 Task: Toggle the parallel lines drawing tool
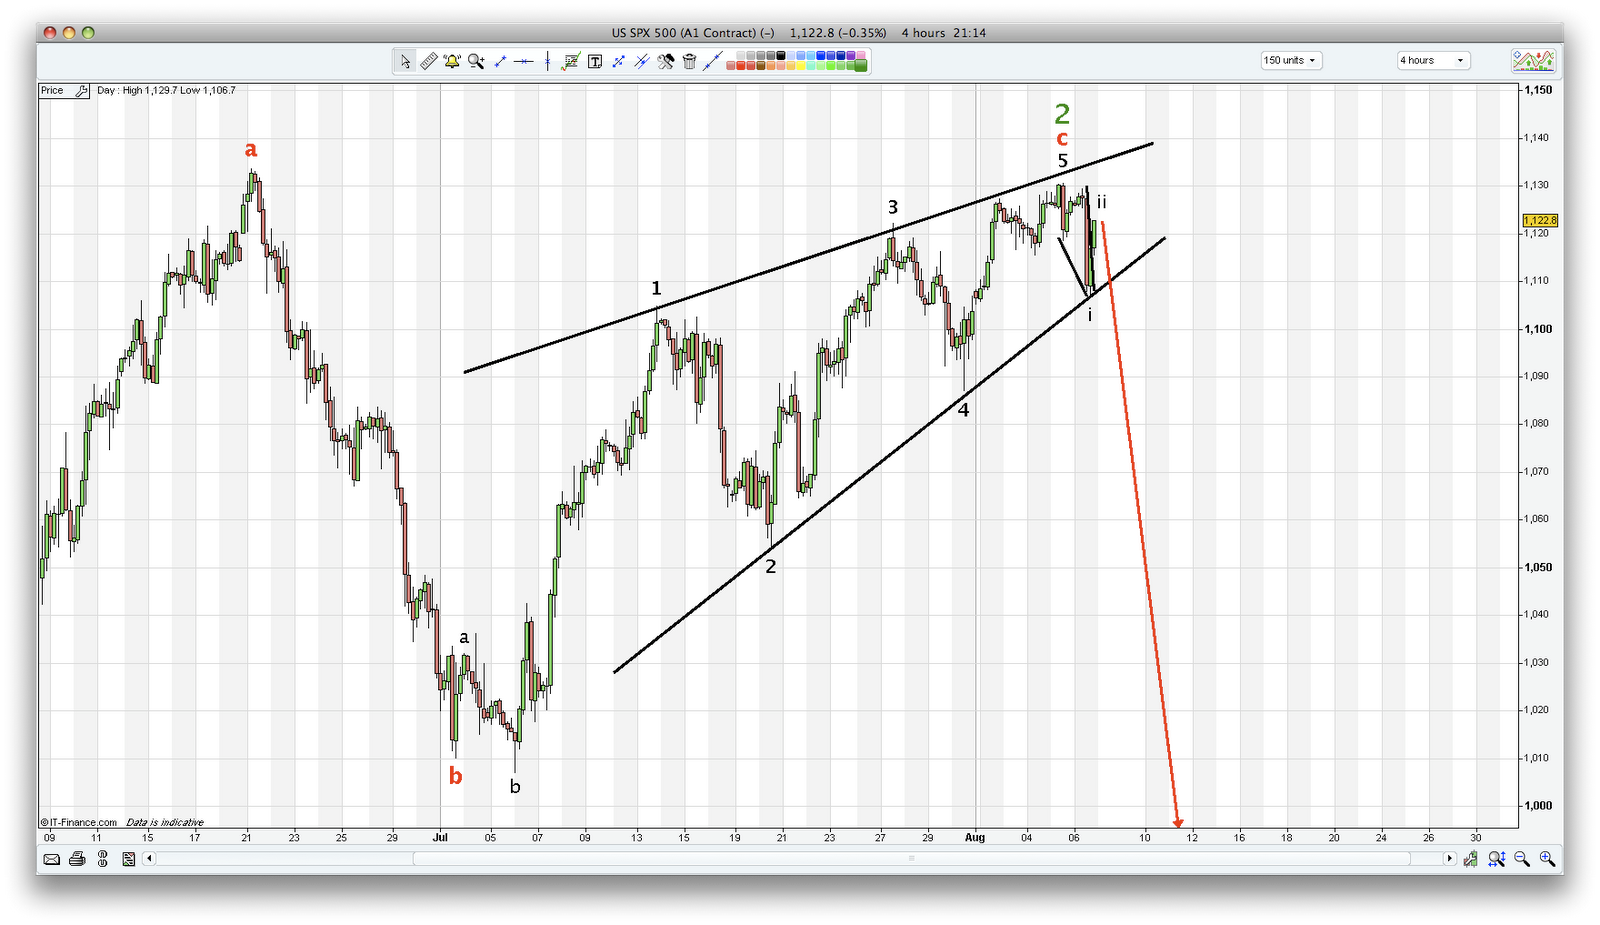[x=641, y=61]
